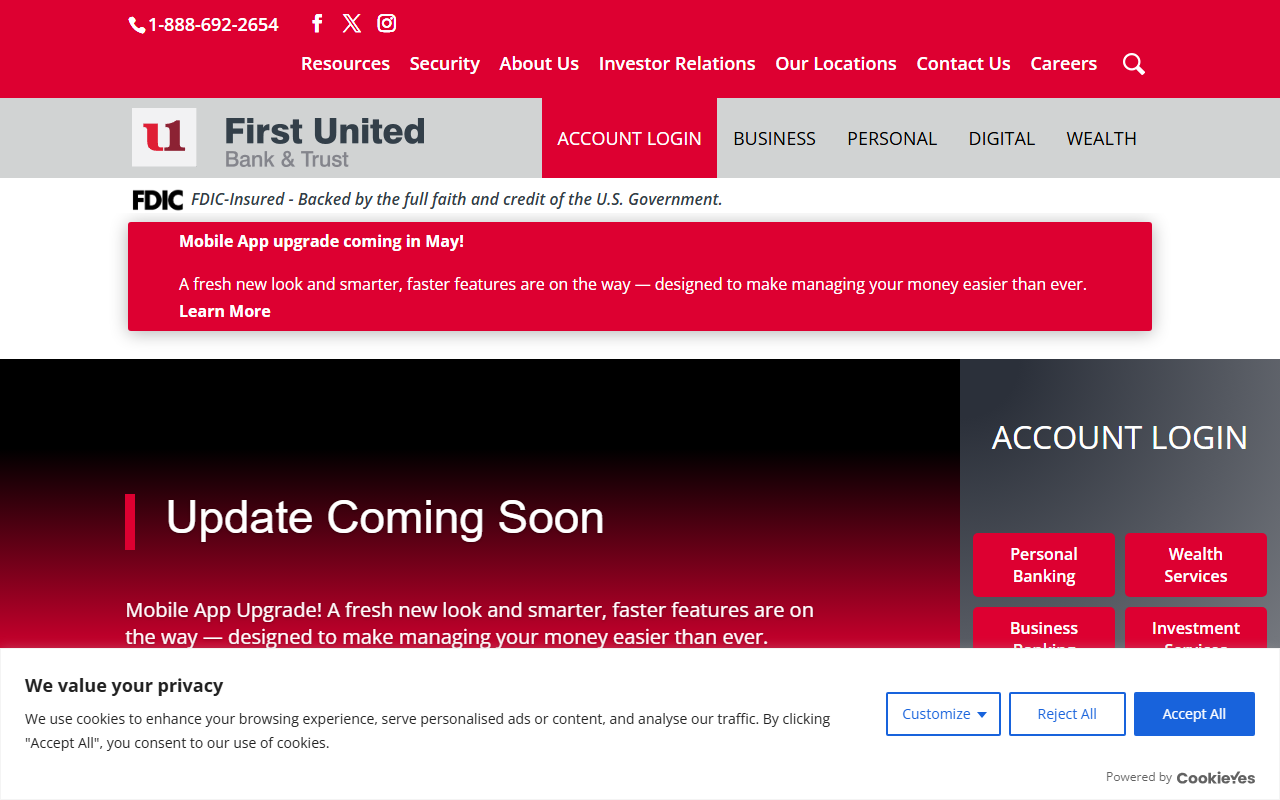Visit the Careers page
This screenshot has height=800, width=1280.
(1064, 63)
